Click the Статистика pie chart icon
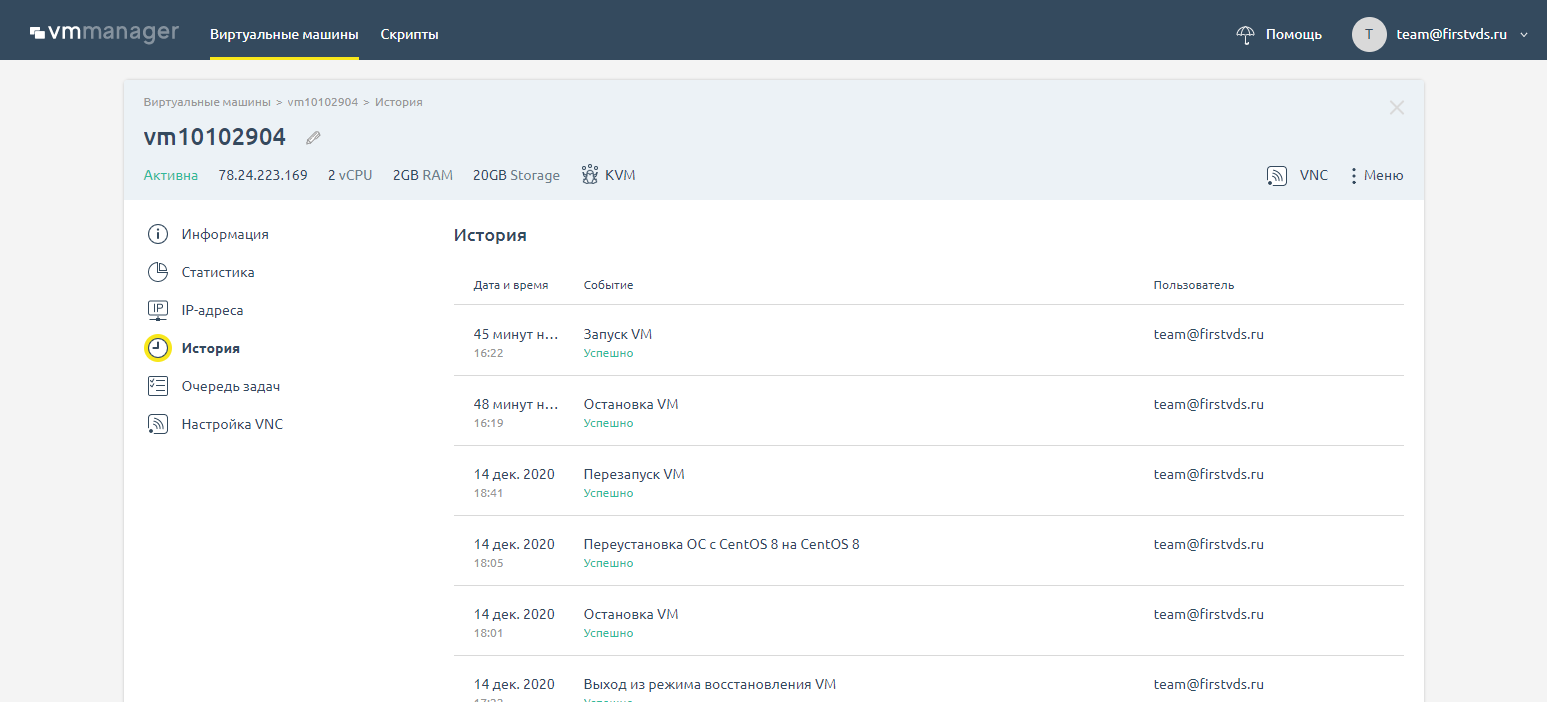1547x702 pixels. pos(158,272)
